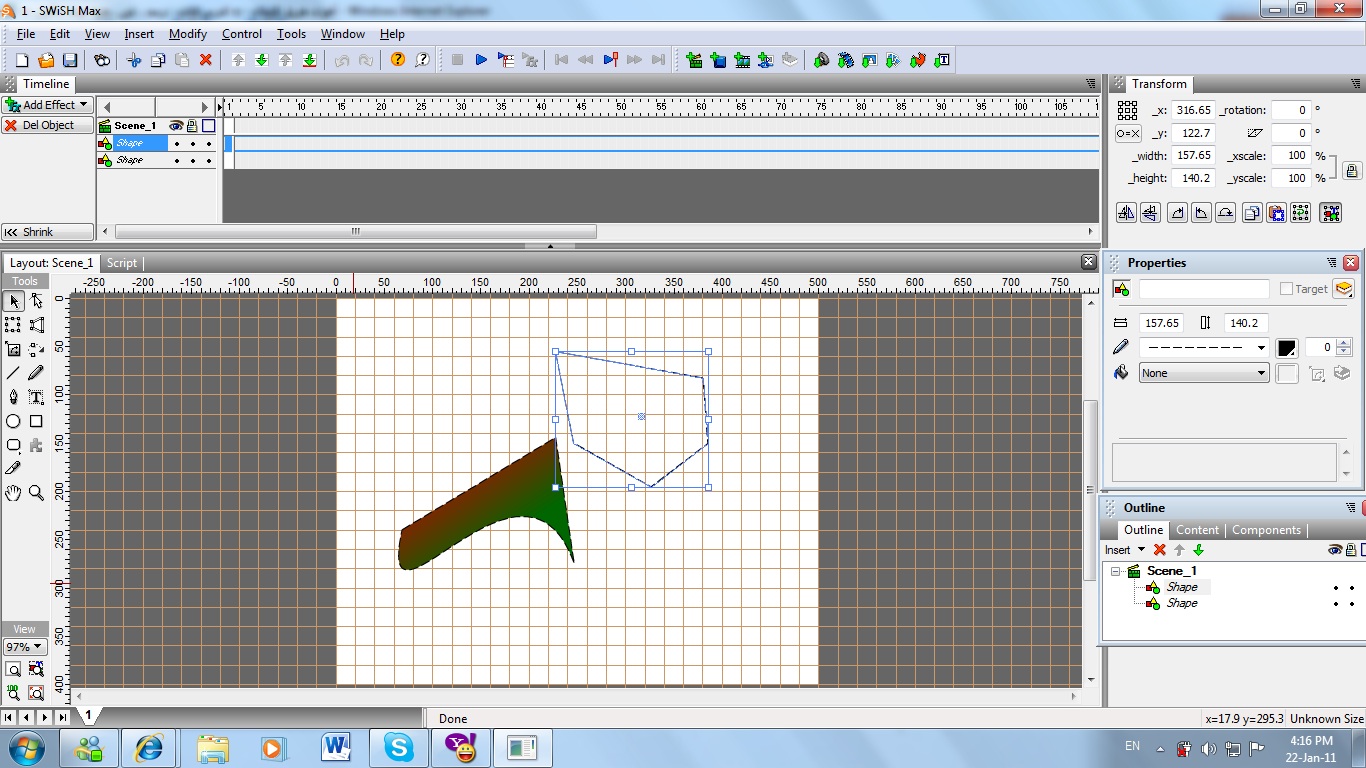The width and height of the screenshot is (1366, 768).
Task: Select the Bezier pen tool
Action: (x=14, y=397)
